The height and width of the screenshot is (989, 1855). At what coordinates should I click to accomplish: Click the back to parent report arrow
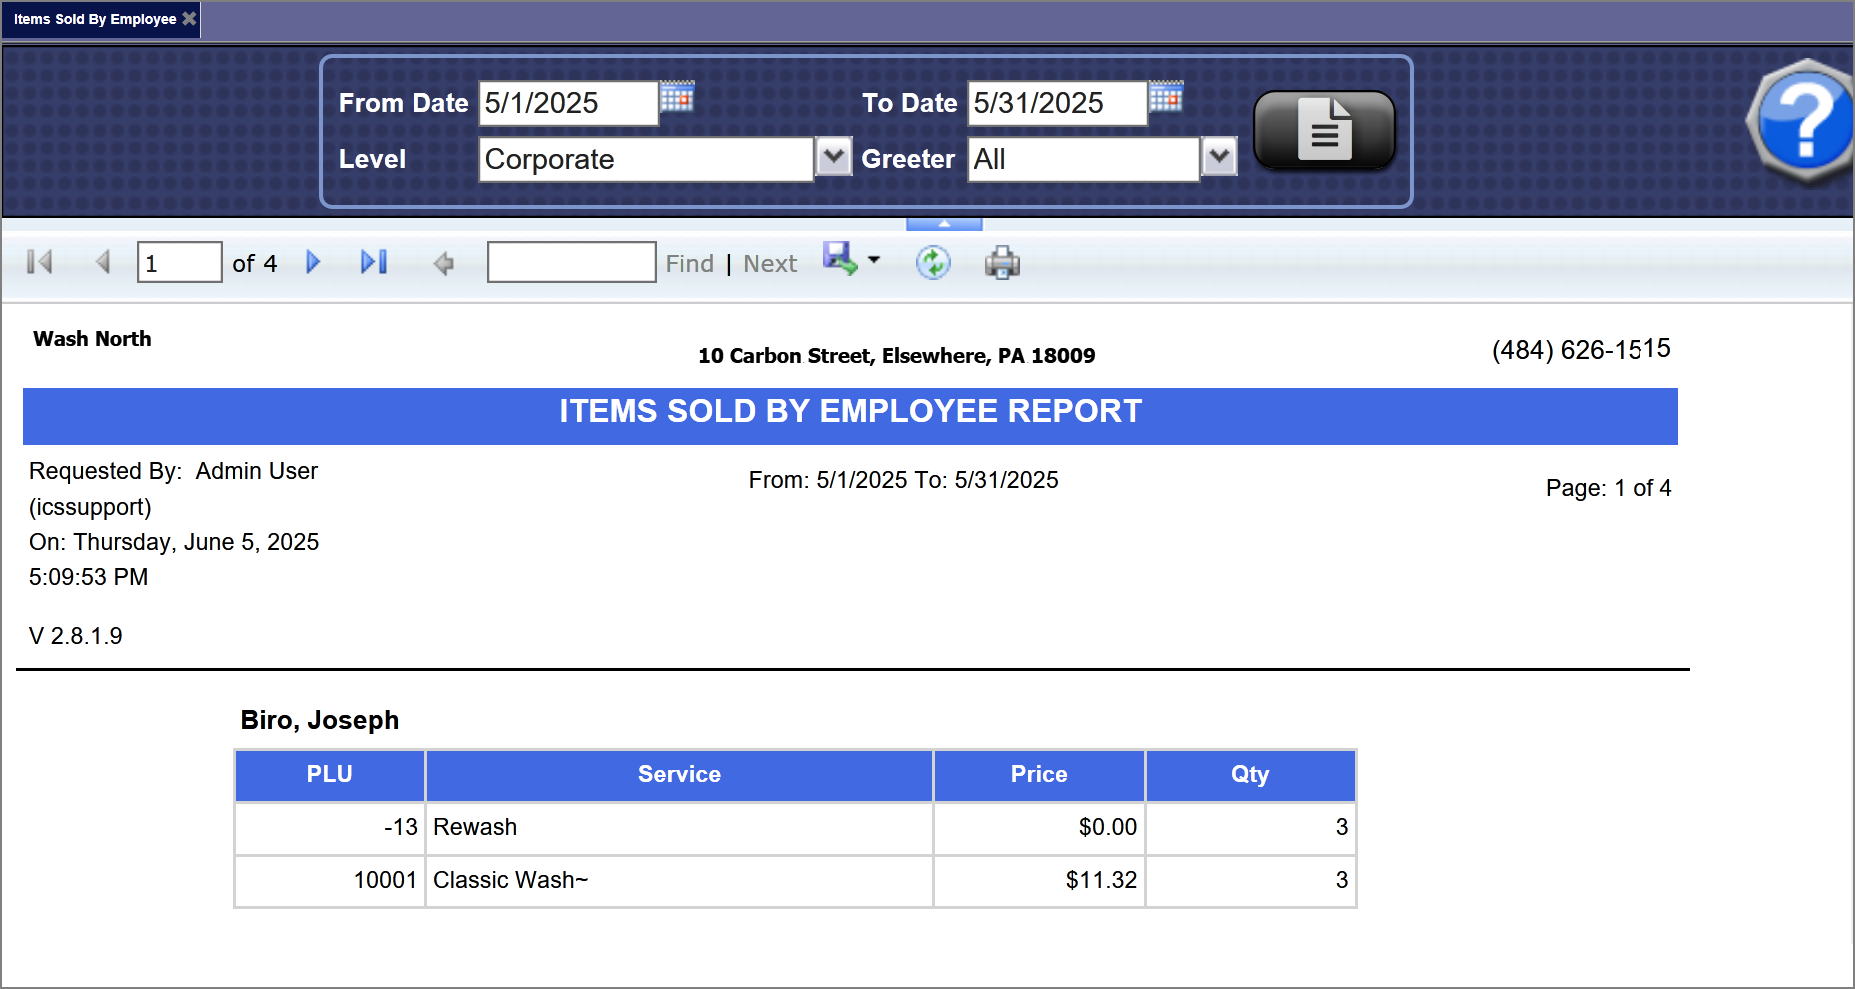click(443, 263)
